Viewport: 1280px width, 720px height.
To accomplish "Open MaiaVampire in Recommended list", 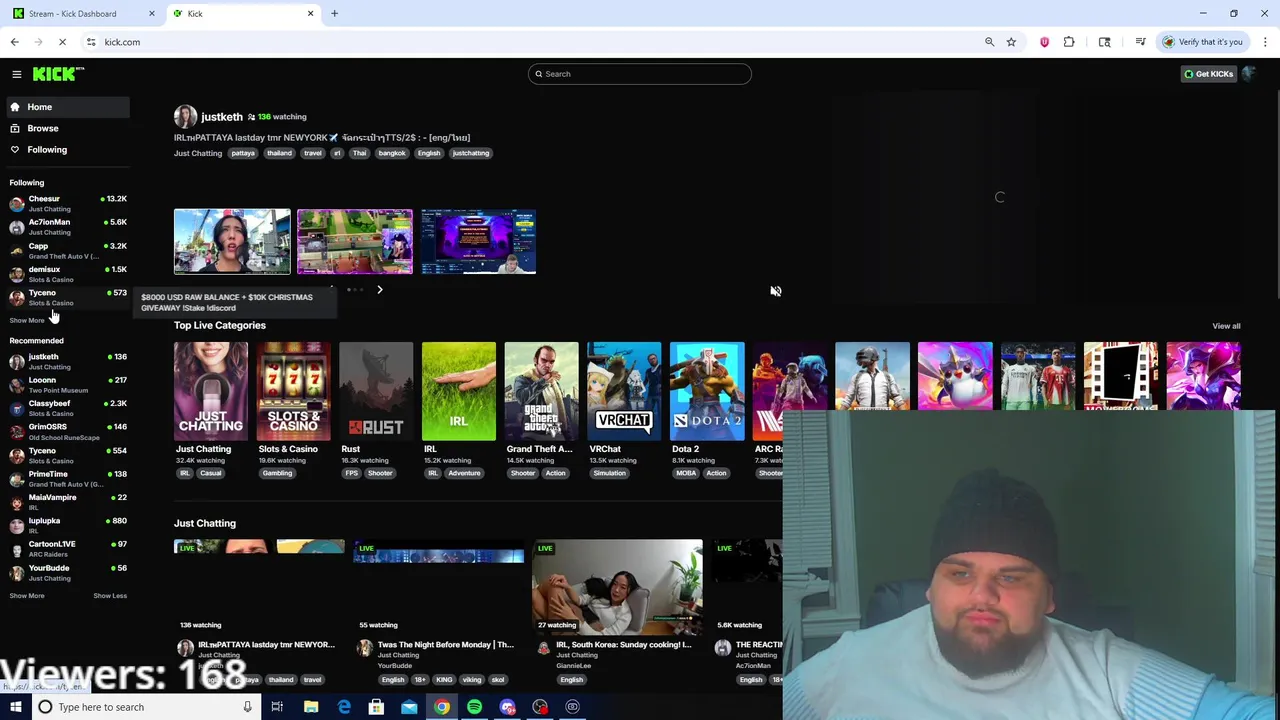I will click(67, 502).
